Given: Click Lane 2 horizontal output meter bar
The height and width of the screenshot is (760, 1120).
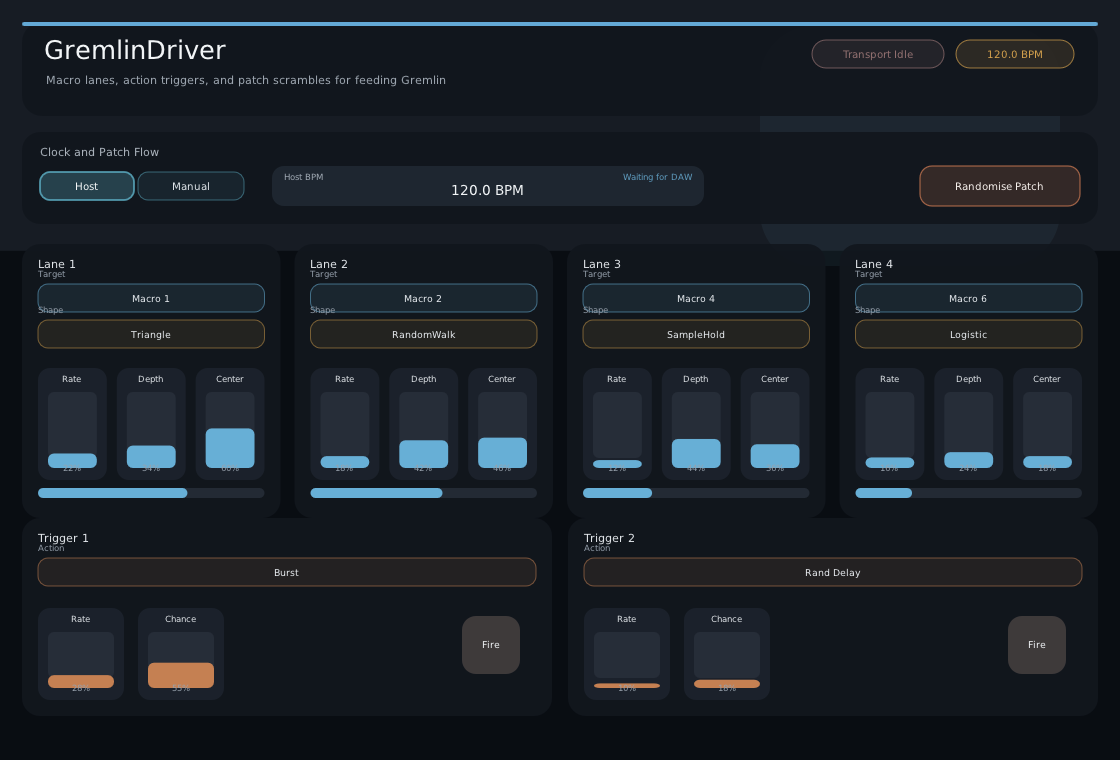Looking at the screenshot, I should pos(423,493).
